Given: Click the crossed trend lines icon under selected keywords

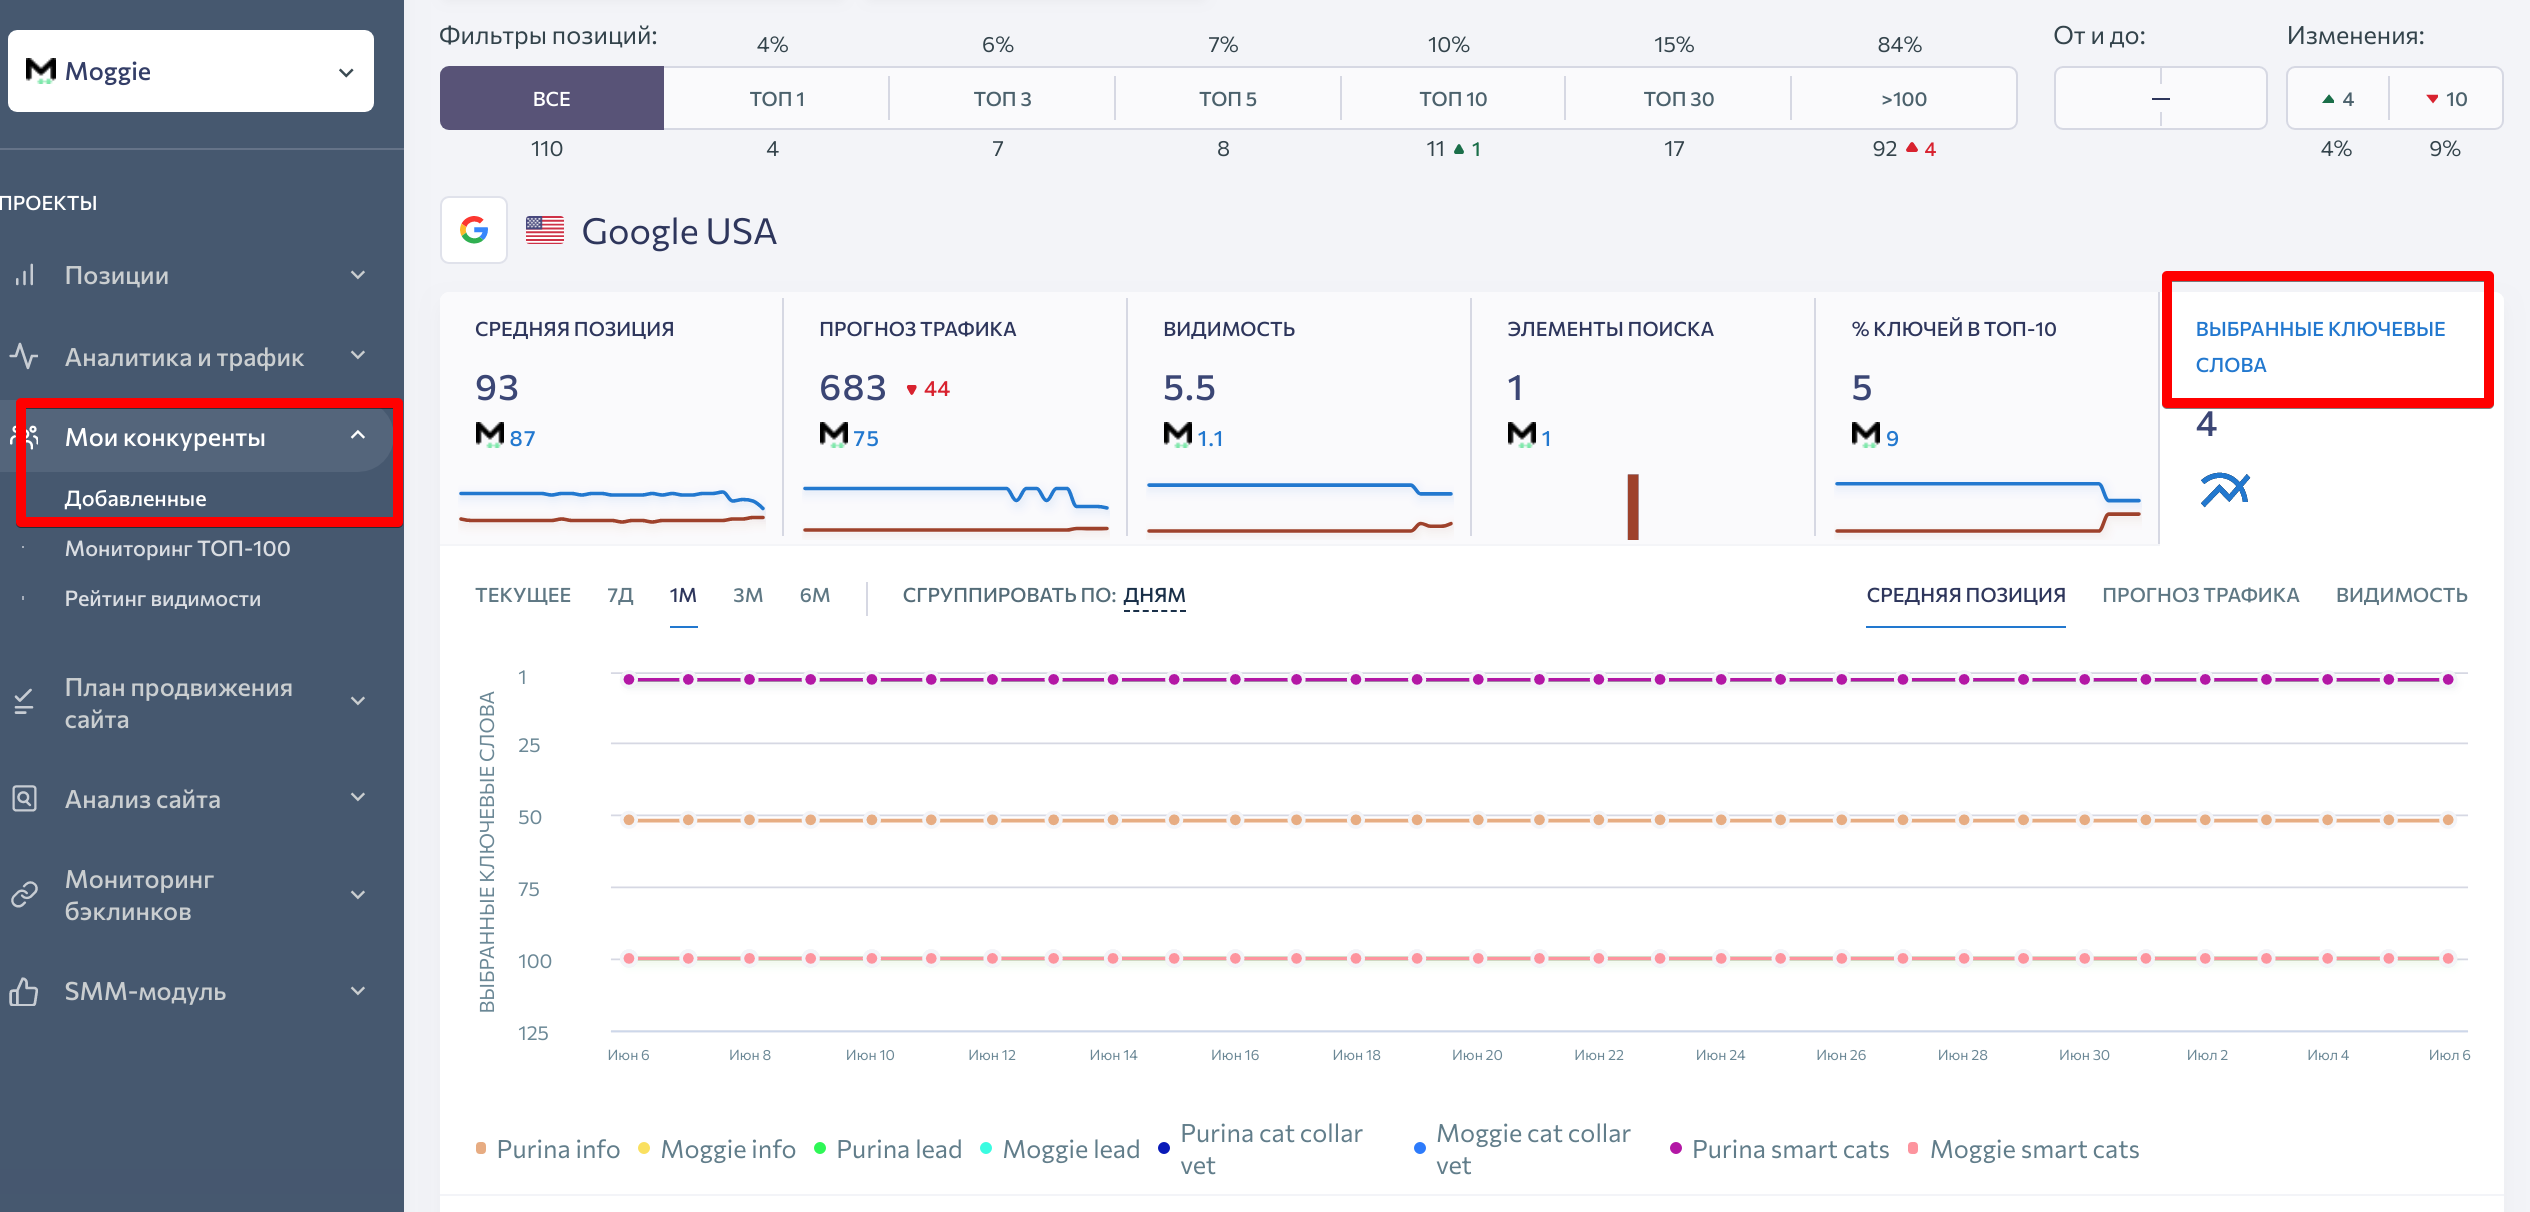Looking at the screenshot, I should (2225, 490).
